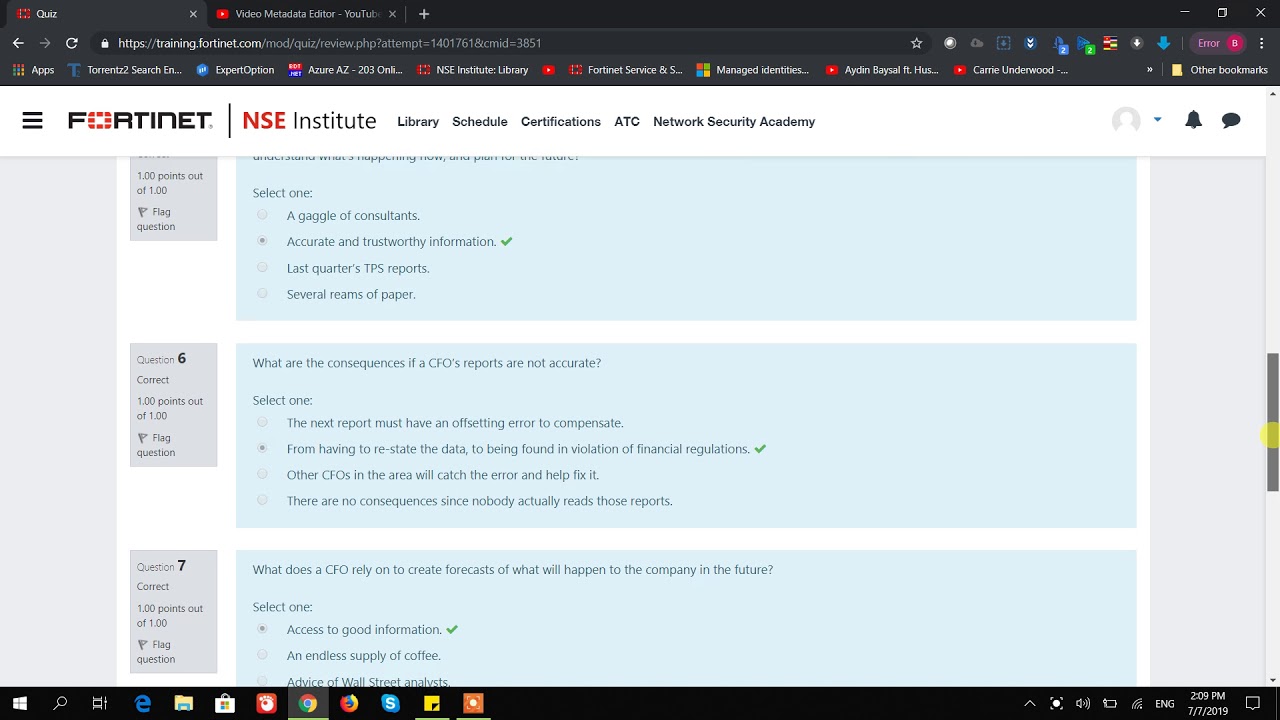Flag question 6
Screen dimensions: 1280x720
[155, 445]
